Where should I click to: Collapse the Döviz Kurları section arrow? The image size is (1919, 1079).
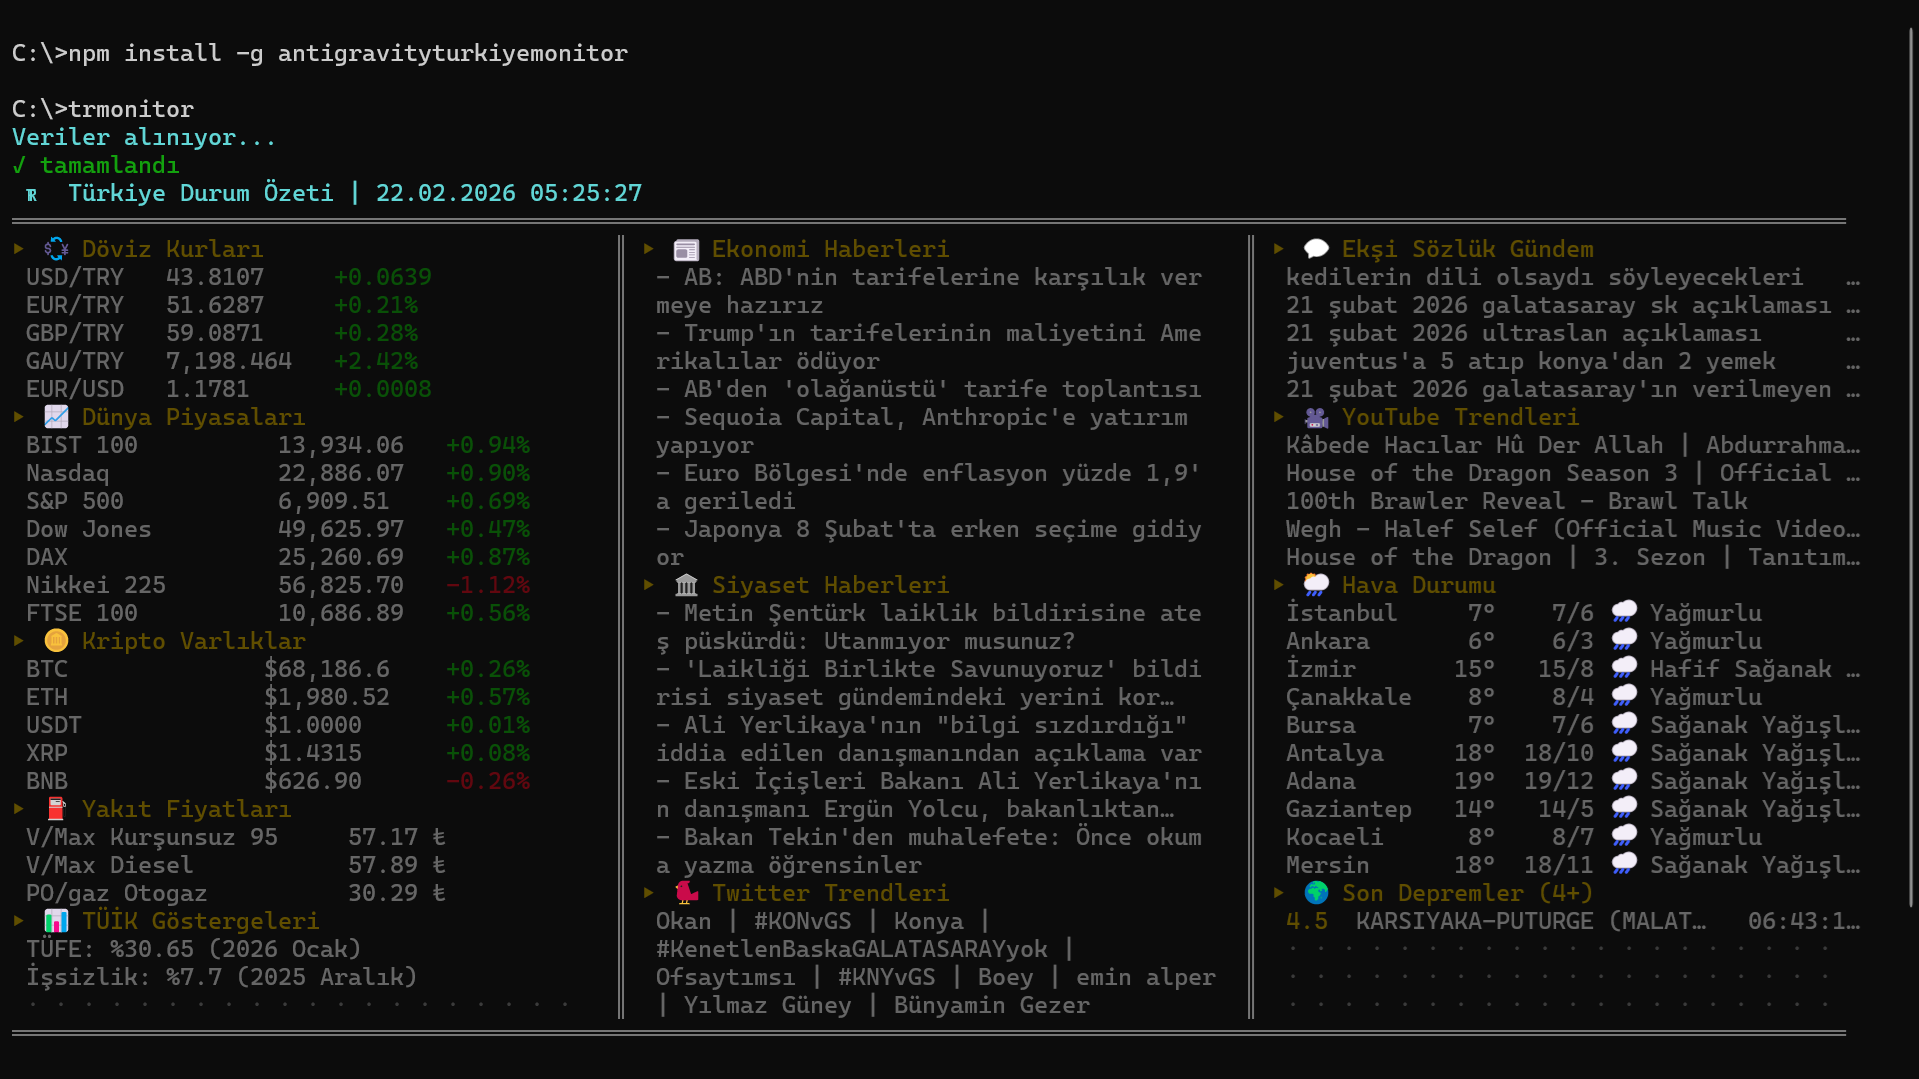coord(19,248)
